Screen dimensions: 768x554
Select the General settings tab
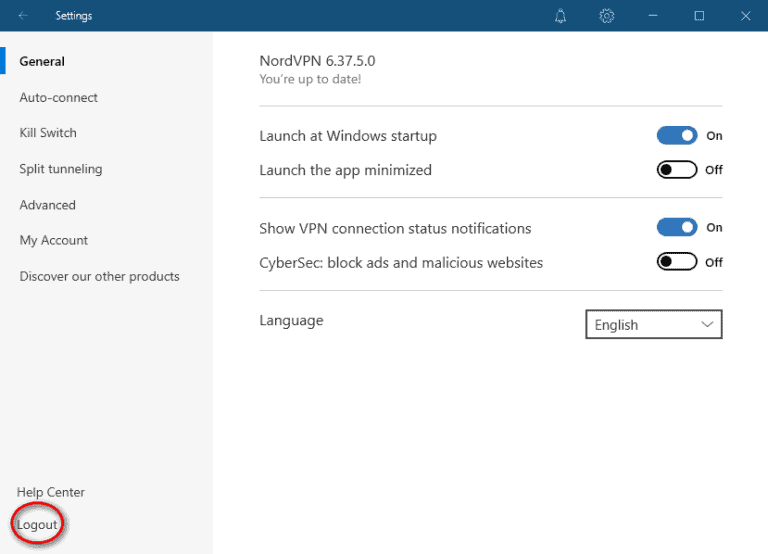coord(42,61)
